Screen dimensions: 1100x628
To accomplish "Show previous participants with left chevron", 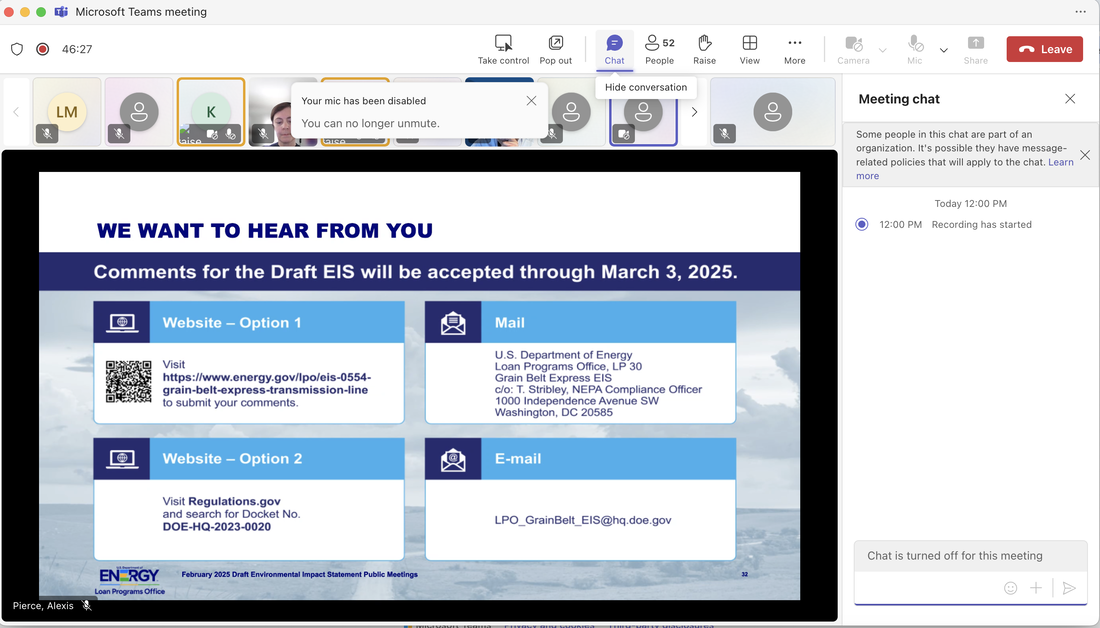I will pyautogui.click(x=16, y=112).
